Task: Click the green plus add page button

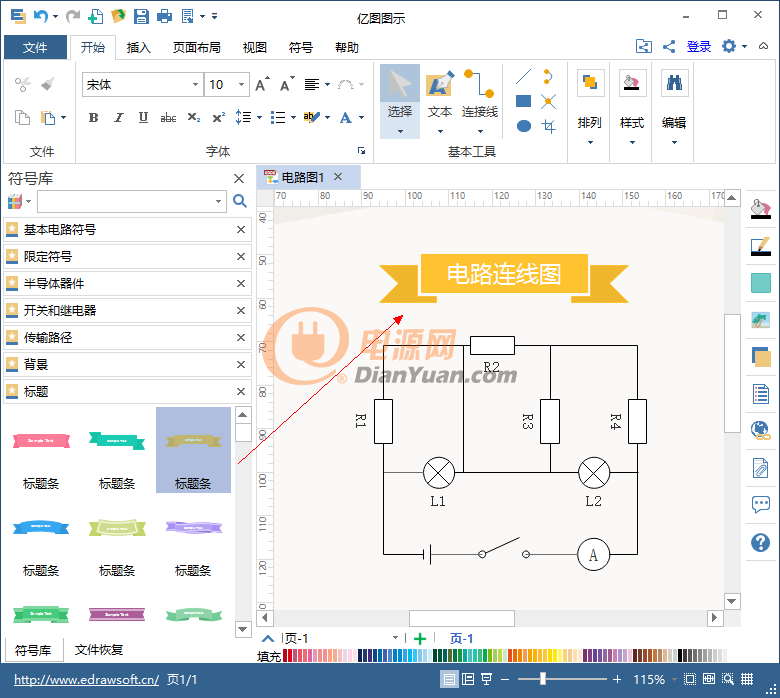Action: tap(420, 639)
